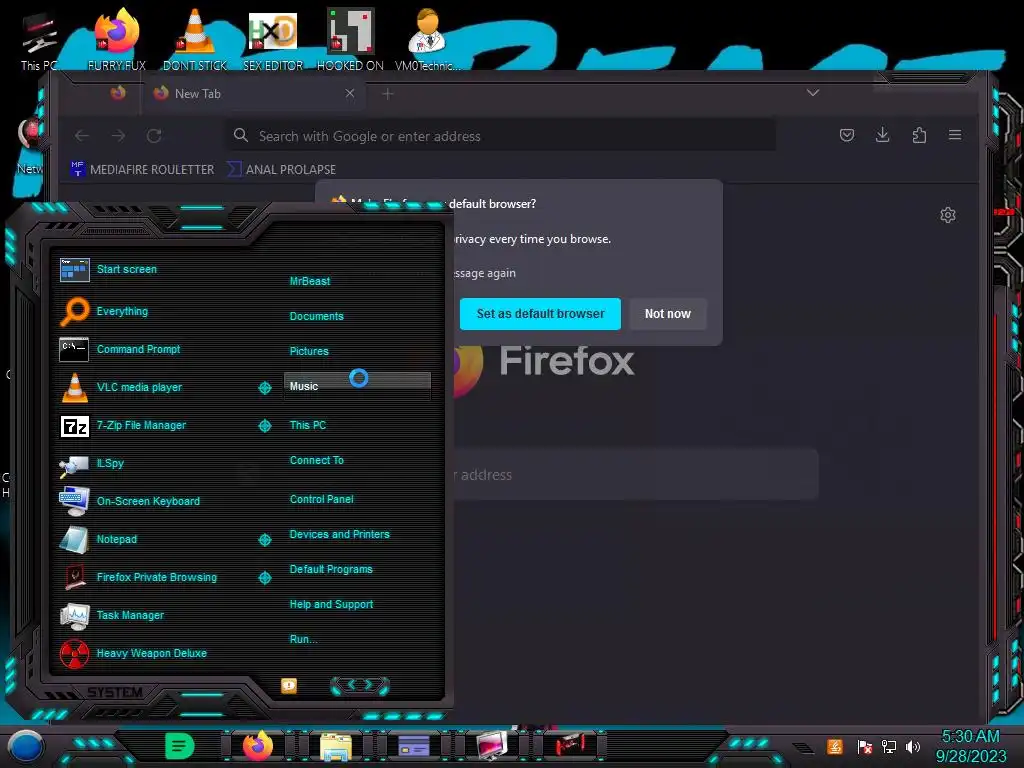Open Firefox extensions puzzle icon

(x=919, y=135)
